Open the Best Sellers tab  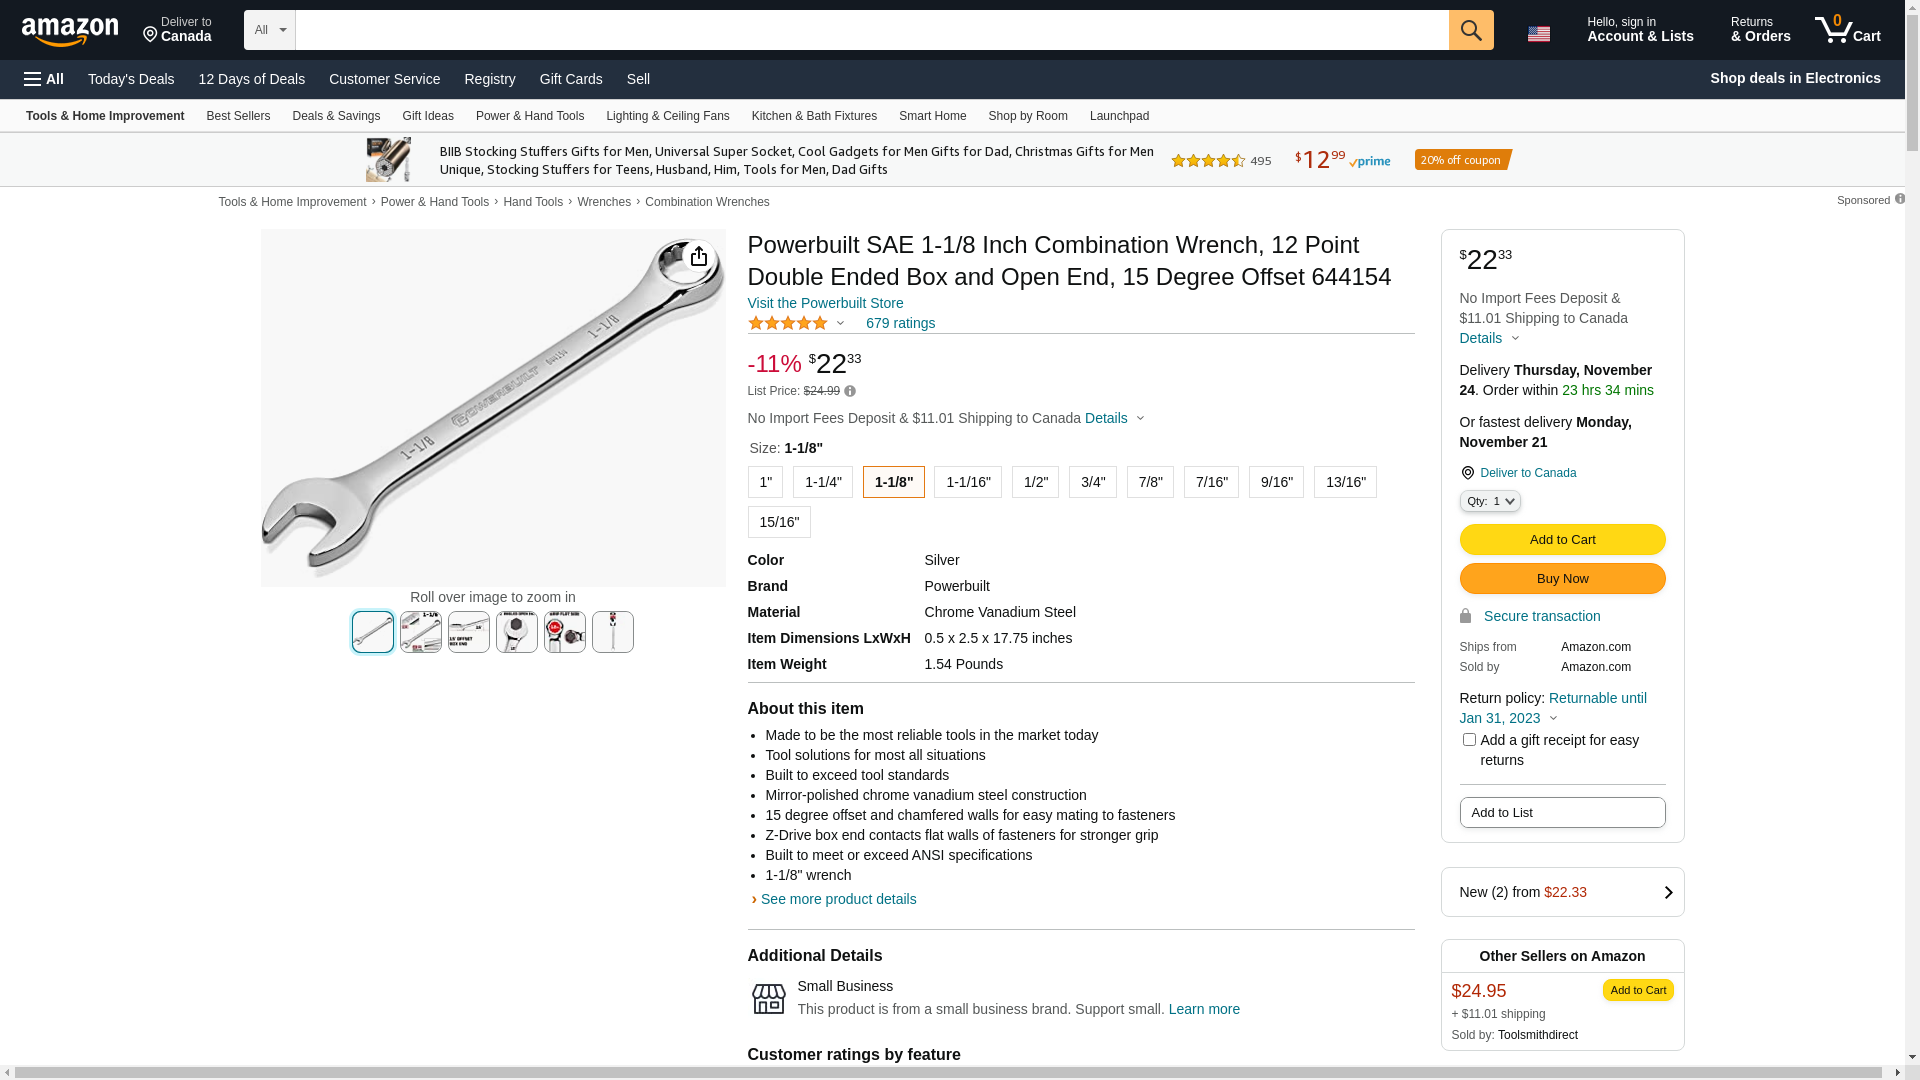pos(238,116)
